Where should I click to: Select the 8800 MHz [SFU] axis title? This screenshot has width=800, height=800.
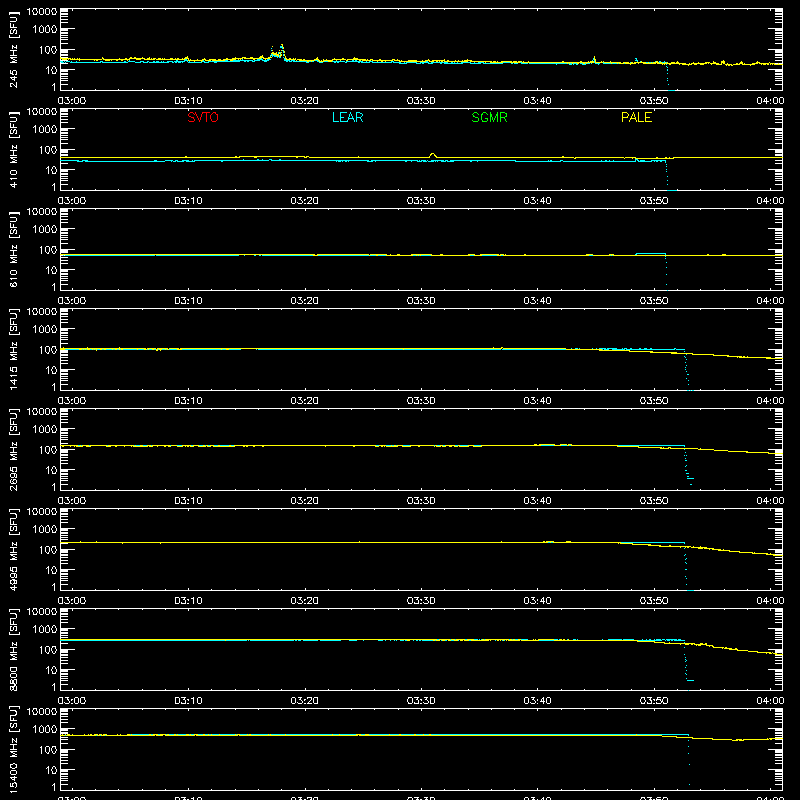click(x=14, y=649)
